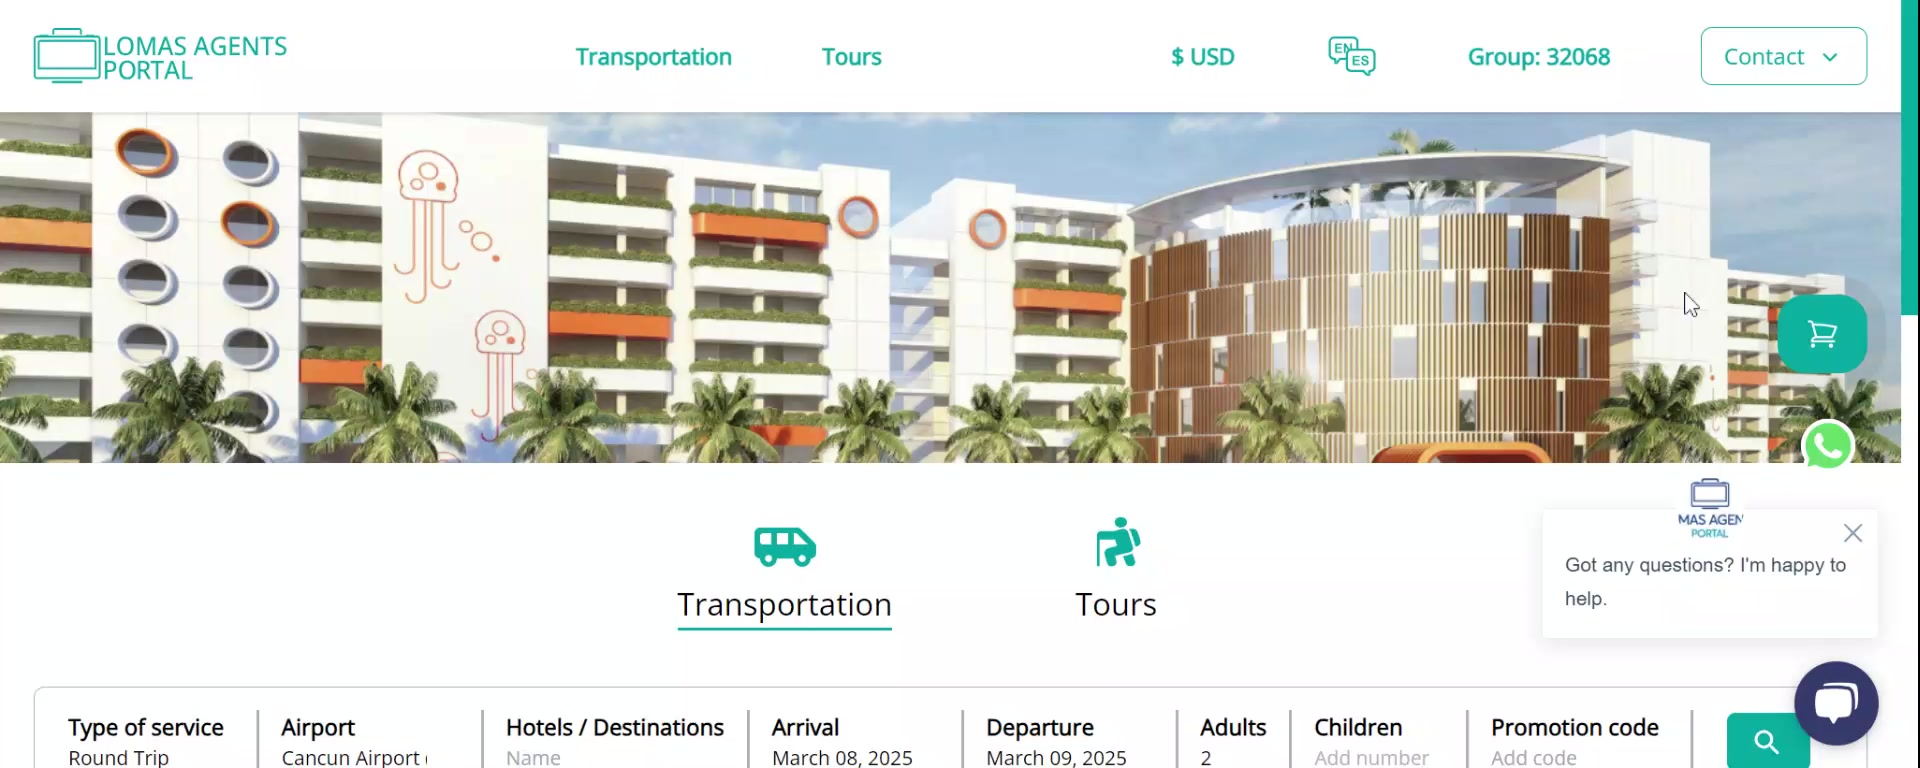This screenshot has height=768, width=1920.
Task: Open the shopping cart floating button
Action: point(1822,334)
